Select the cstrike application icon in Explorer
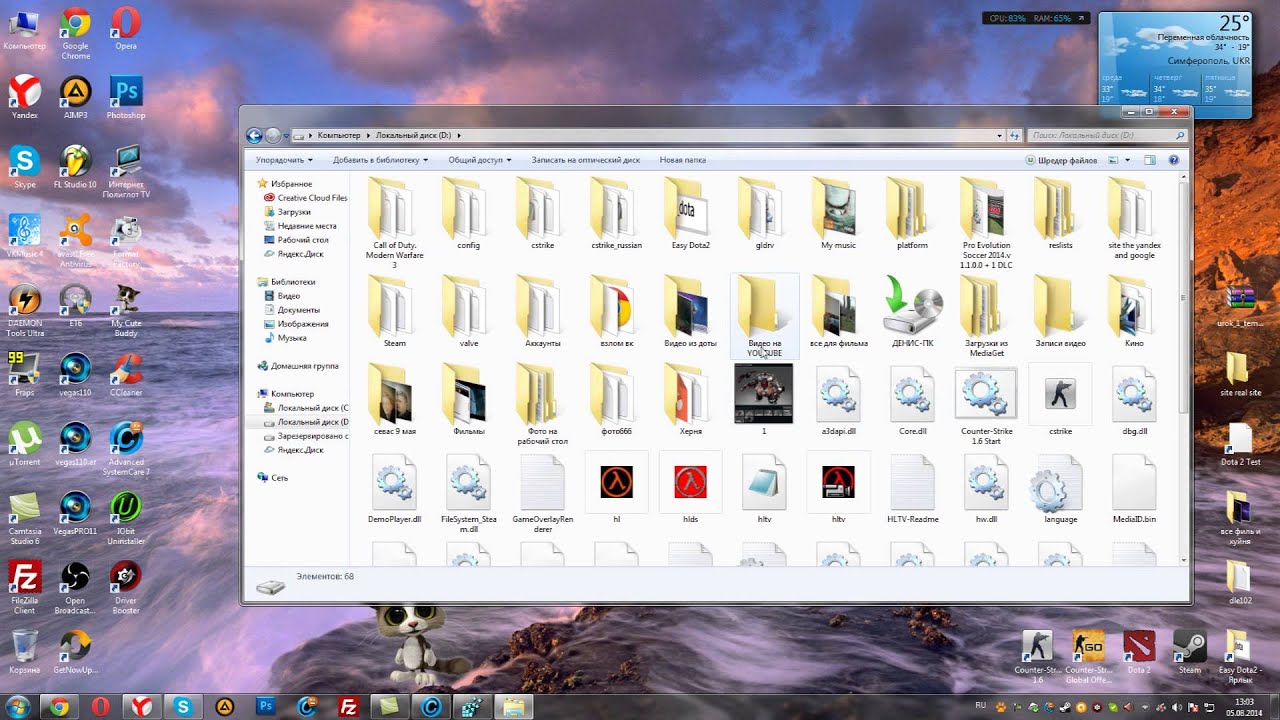Image resolution: width=1280 pixels, height=720 pixels. (x=1060, y=400)
